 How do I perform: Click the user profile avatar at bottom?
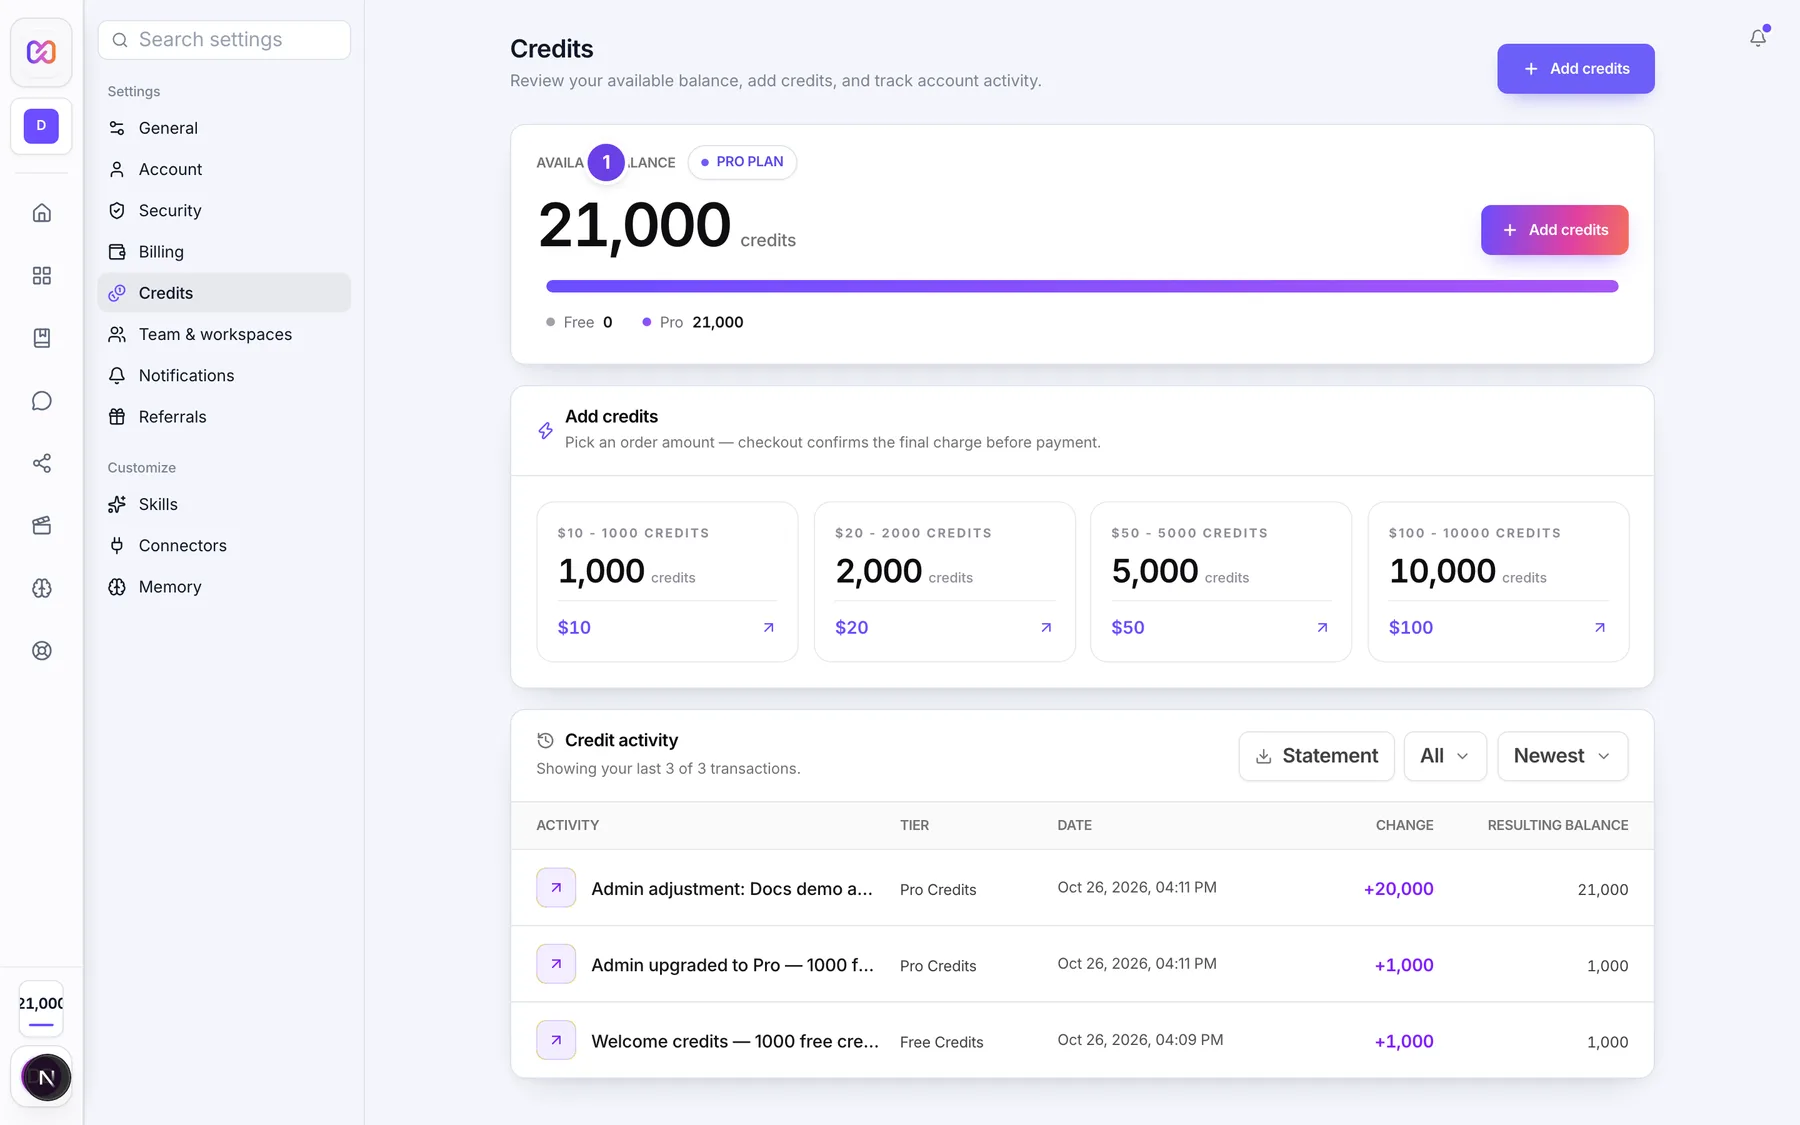click(x=45, y=1077)
